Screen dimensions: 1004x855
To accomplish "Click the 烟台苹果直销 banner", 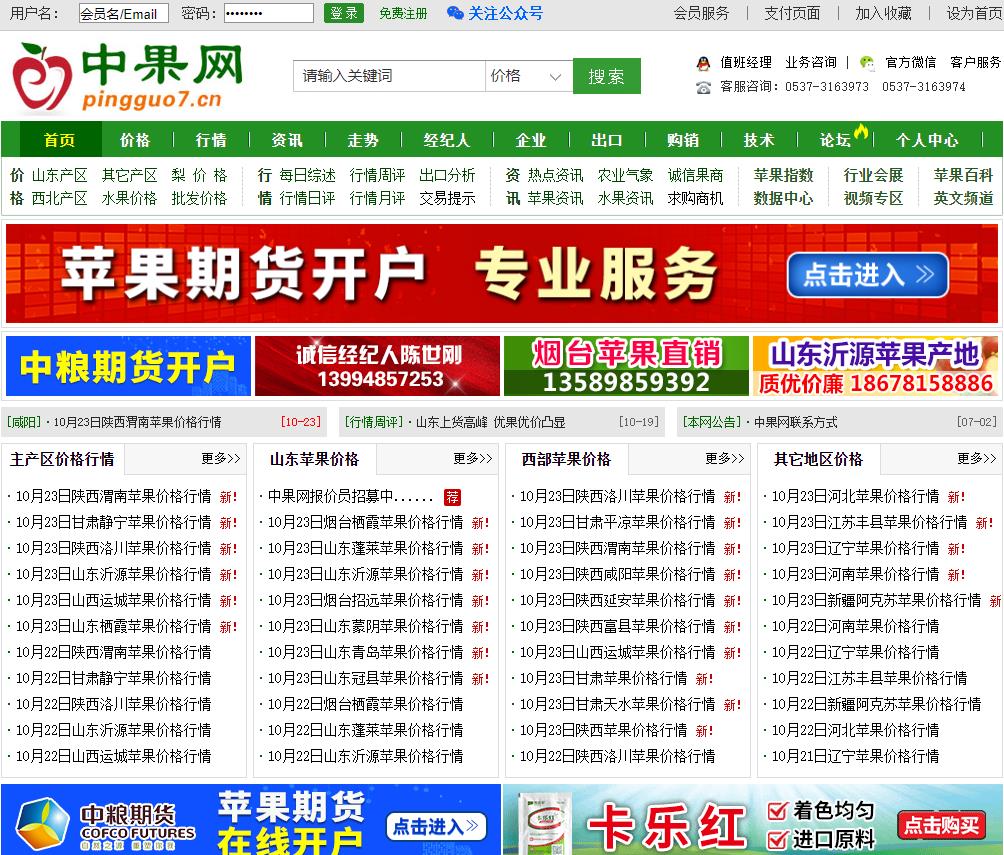I will [x=626, y=366].
